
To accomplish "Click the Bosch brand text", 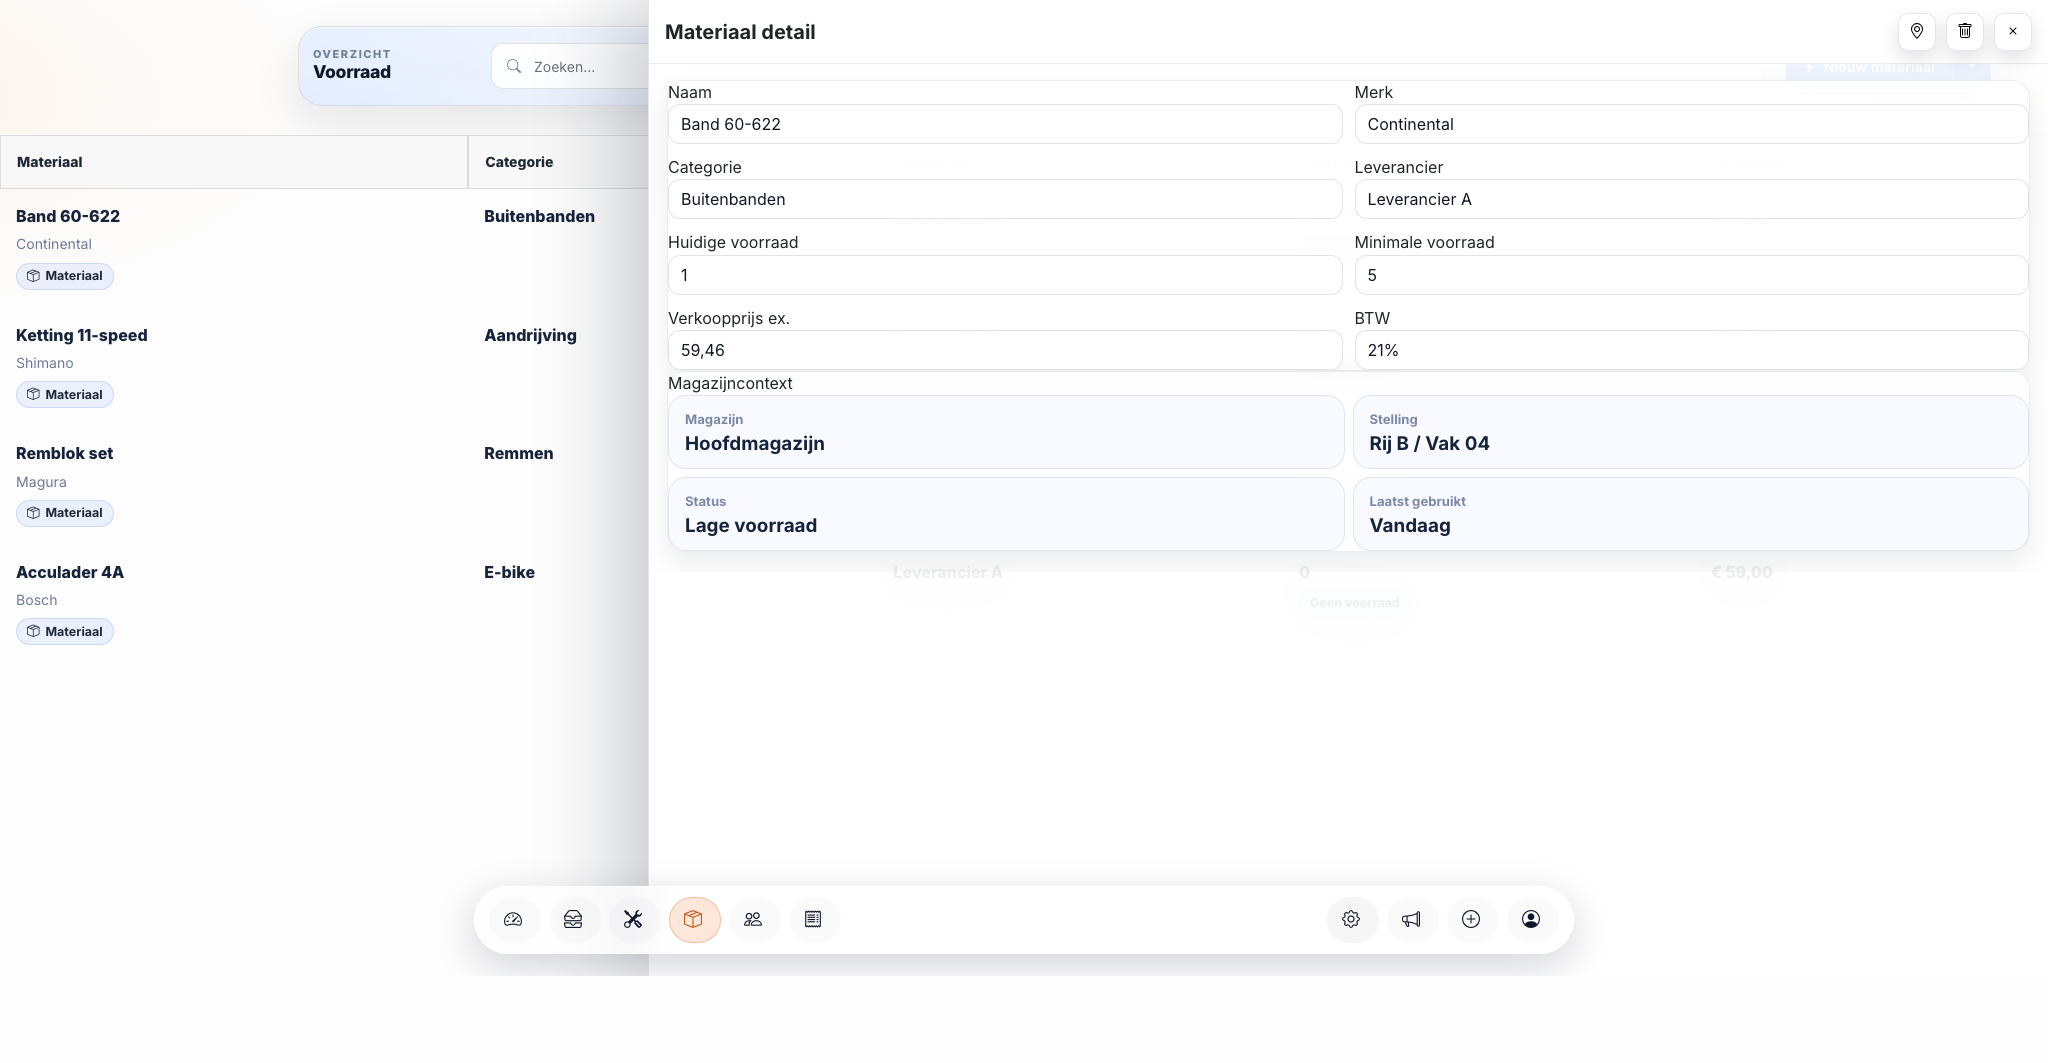I will pyautogui.click(x=37, y=600).
